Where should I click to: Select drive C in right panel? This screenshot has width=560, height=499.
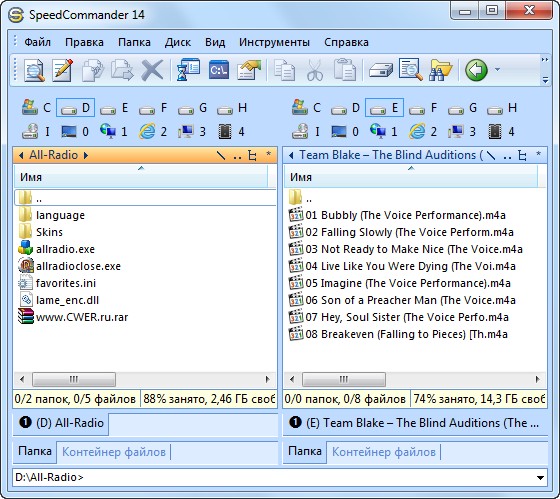pyautogui.click(x=306, y=108)
